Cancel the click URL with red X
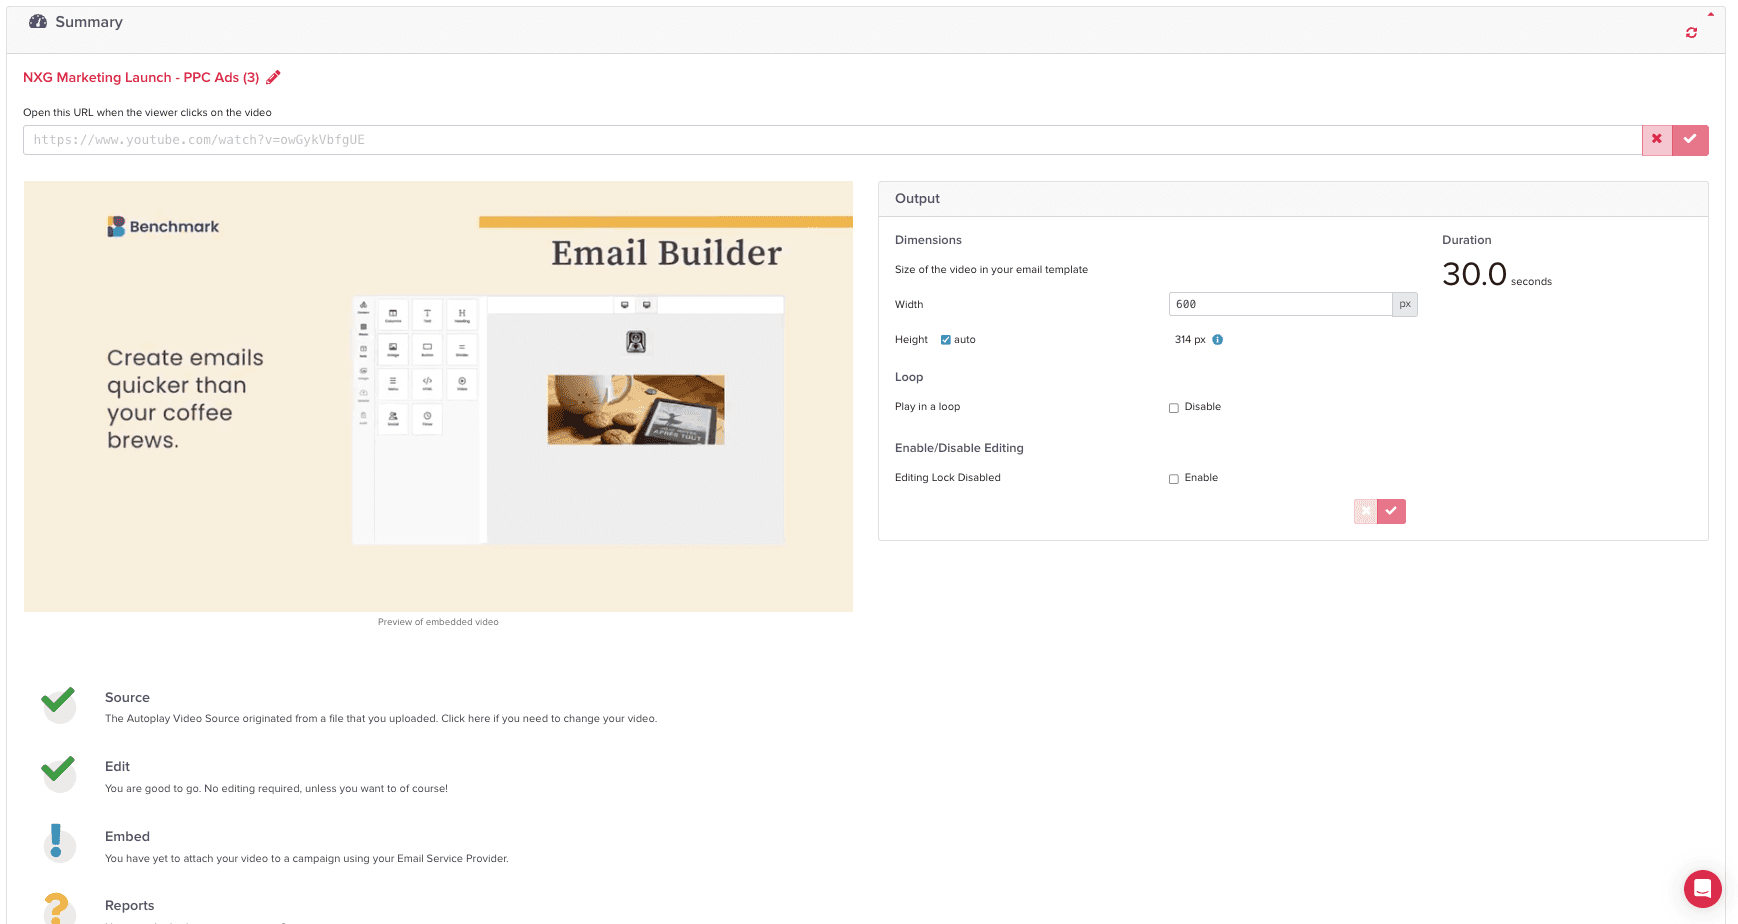Screen dimensions: 1738x924 1657,140
